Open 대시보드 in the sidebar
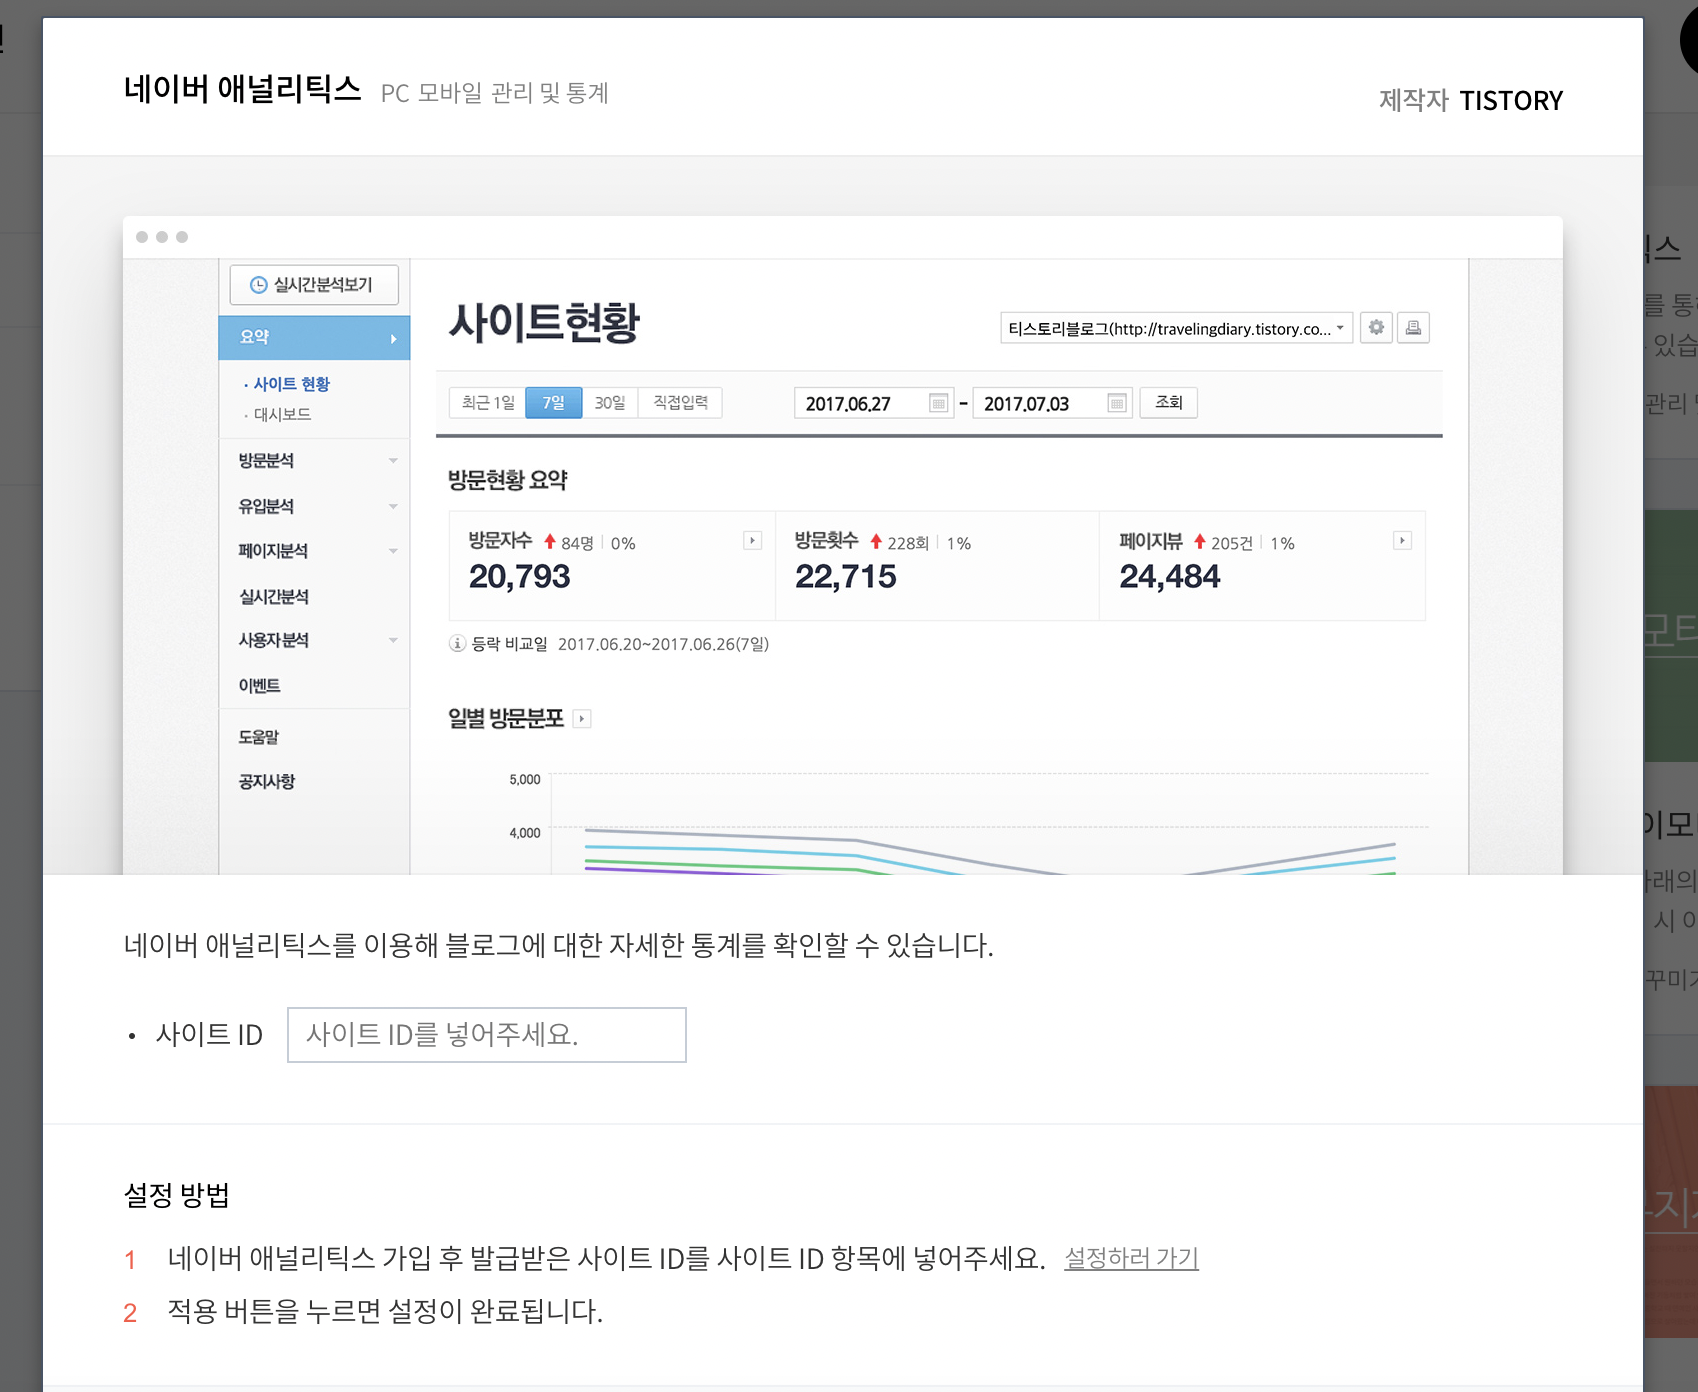1698x1392 pixels. click(282, 414)
